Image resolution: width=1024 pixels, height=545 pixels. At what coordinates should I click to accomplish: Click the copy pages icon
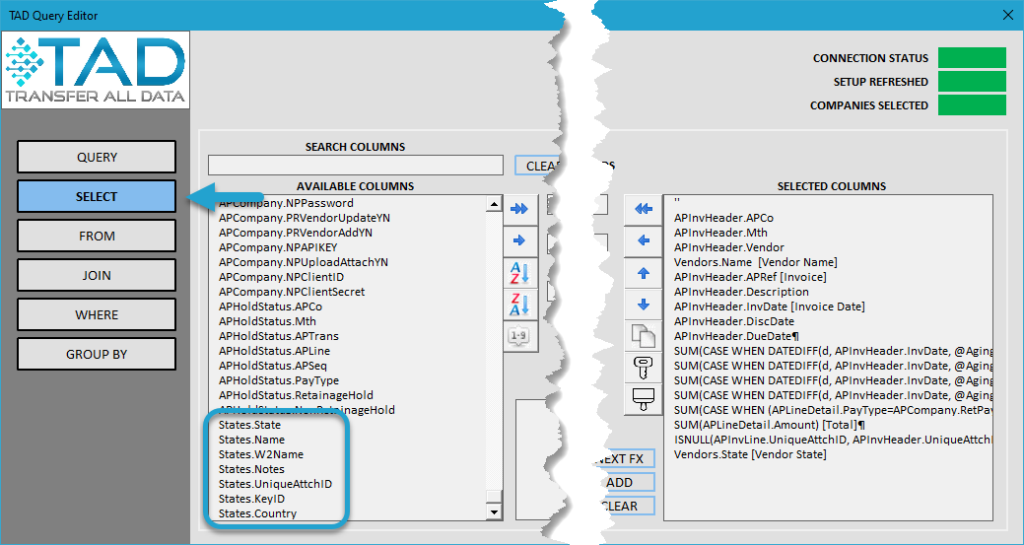pyautogui.click(x=643, y=336)
